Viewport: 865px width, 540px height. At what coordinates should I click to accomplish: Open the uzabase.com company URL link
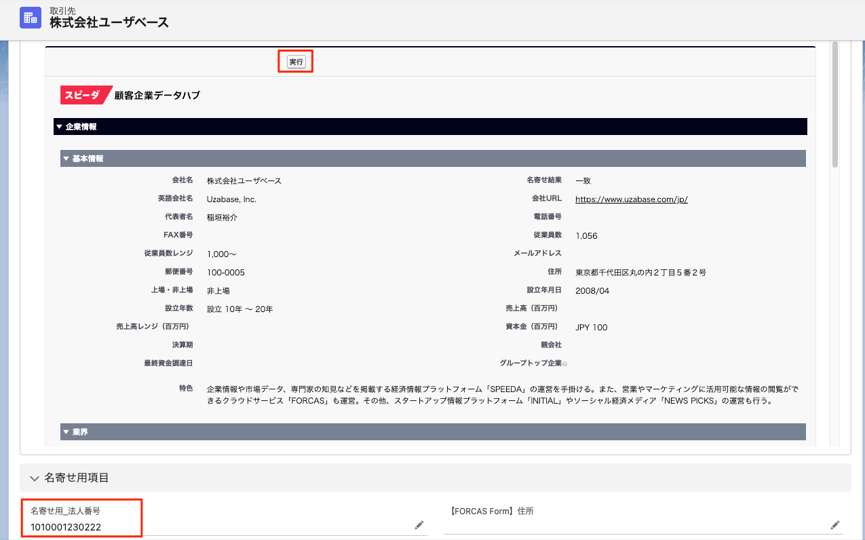click(x=631, y=199)
